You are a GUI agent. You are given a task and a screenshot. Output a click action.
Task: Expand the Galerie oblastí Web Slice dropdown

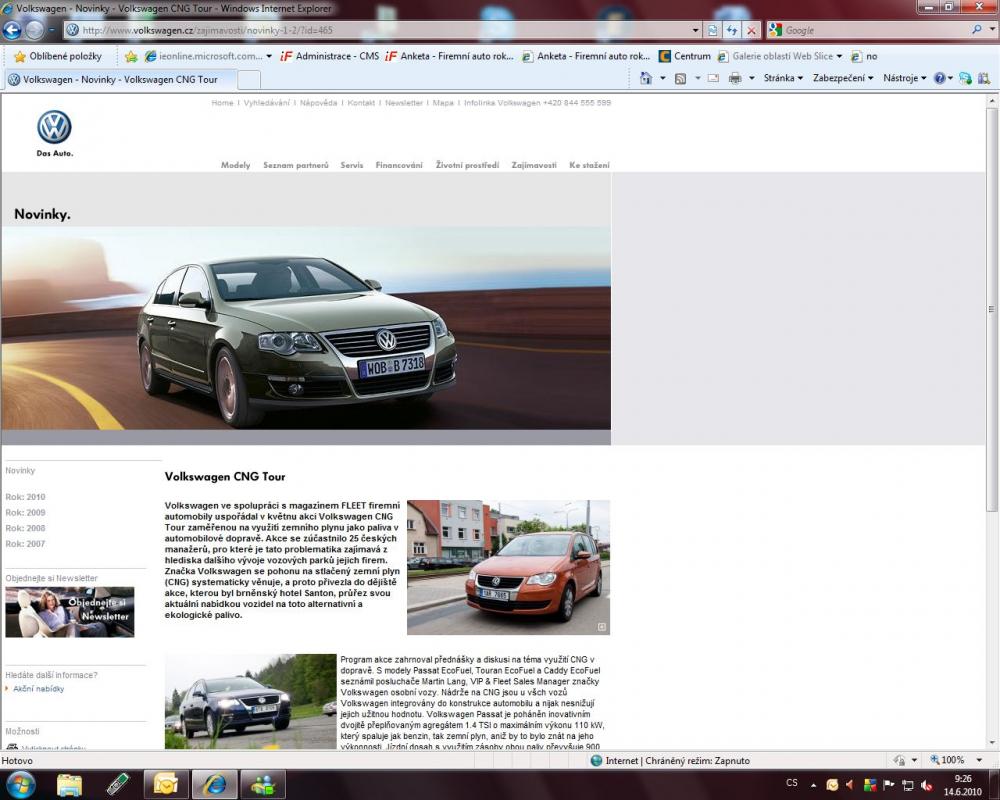click(839, 56)
